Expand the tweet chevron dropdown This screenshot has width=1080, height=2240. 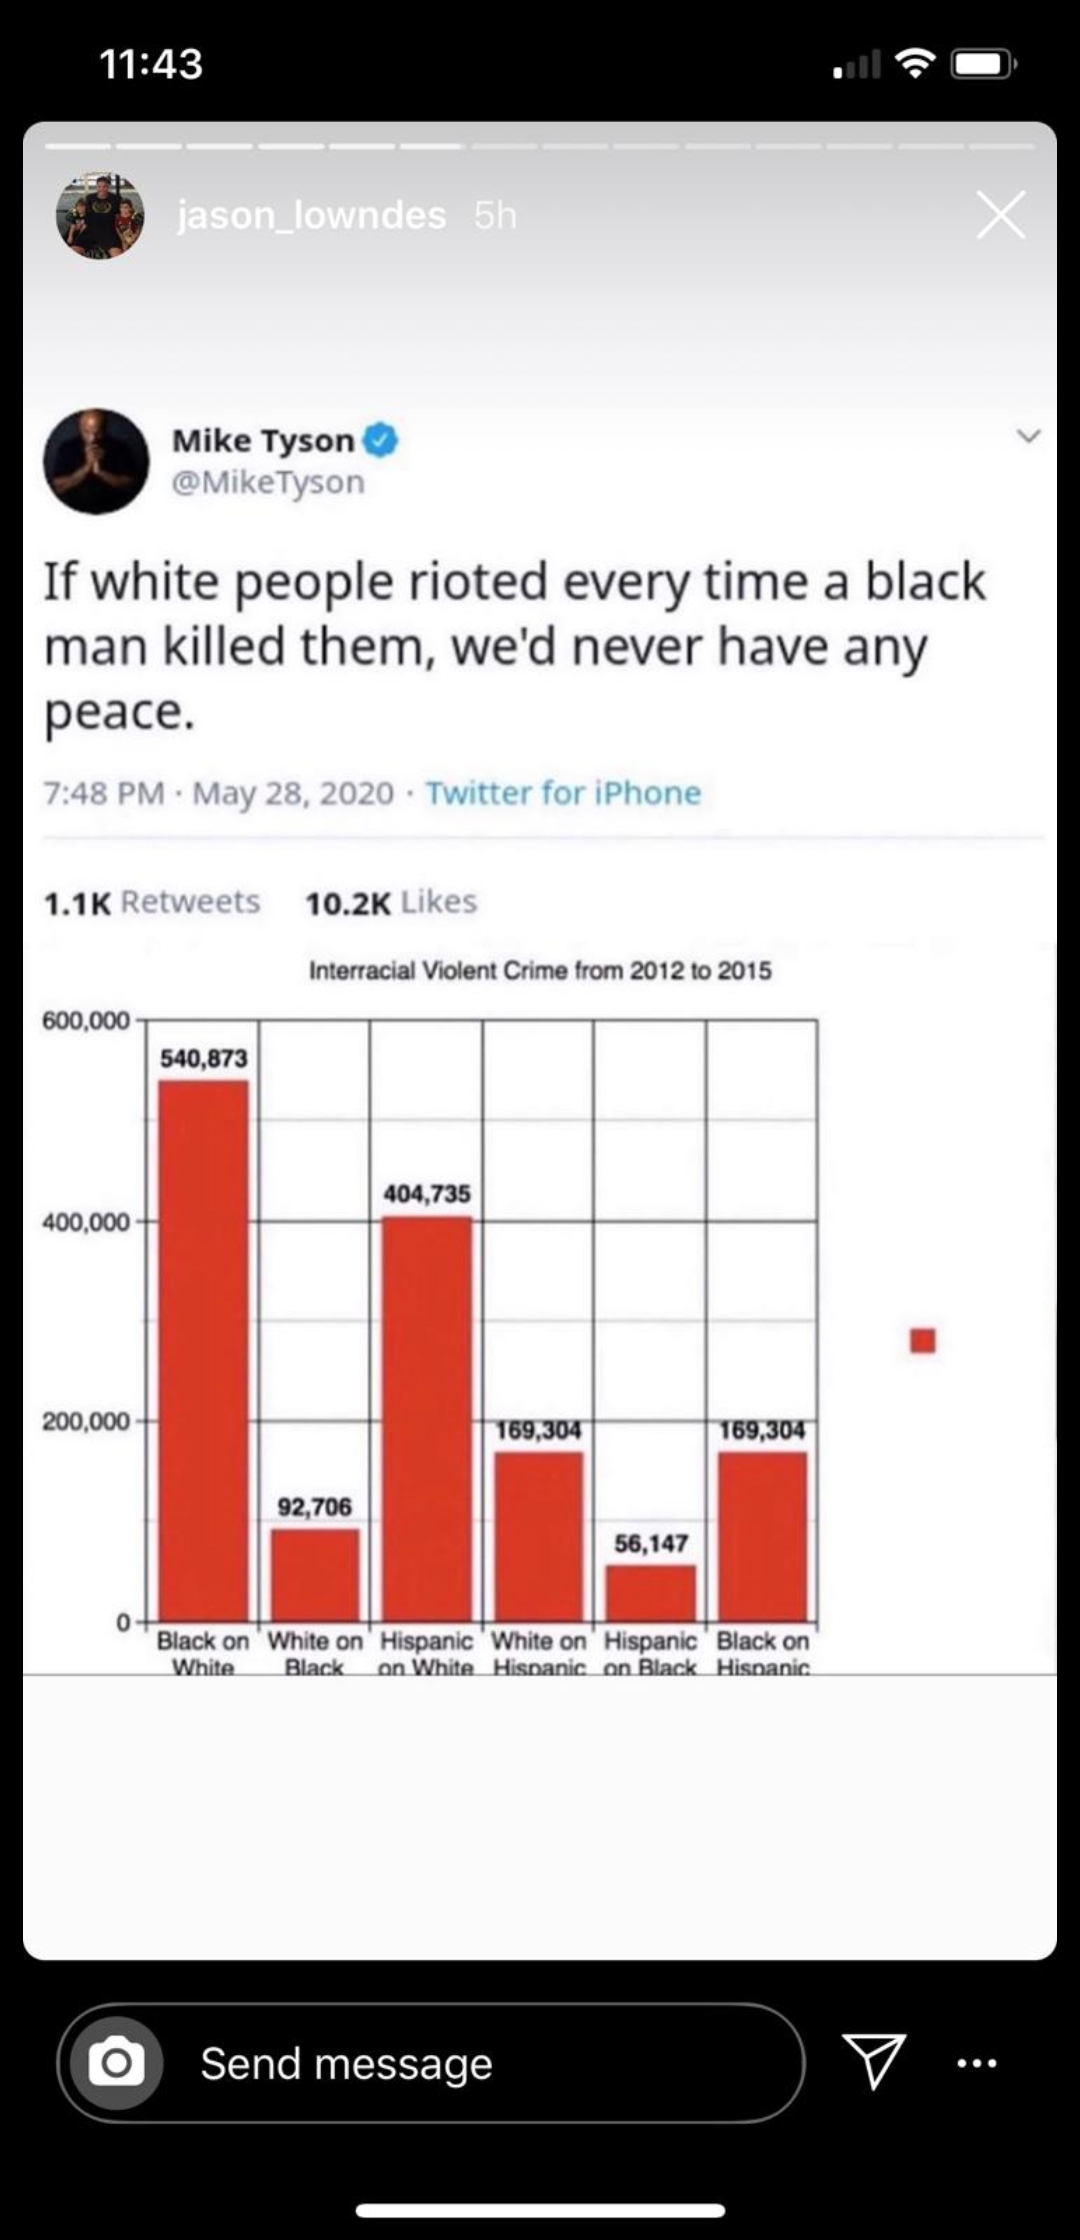point(1028,436)
